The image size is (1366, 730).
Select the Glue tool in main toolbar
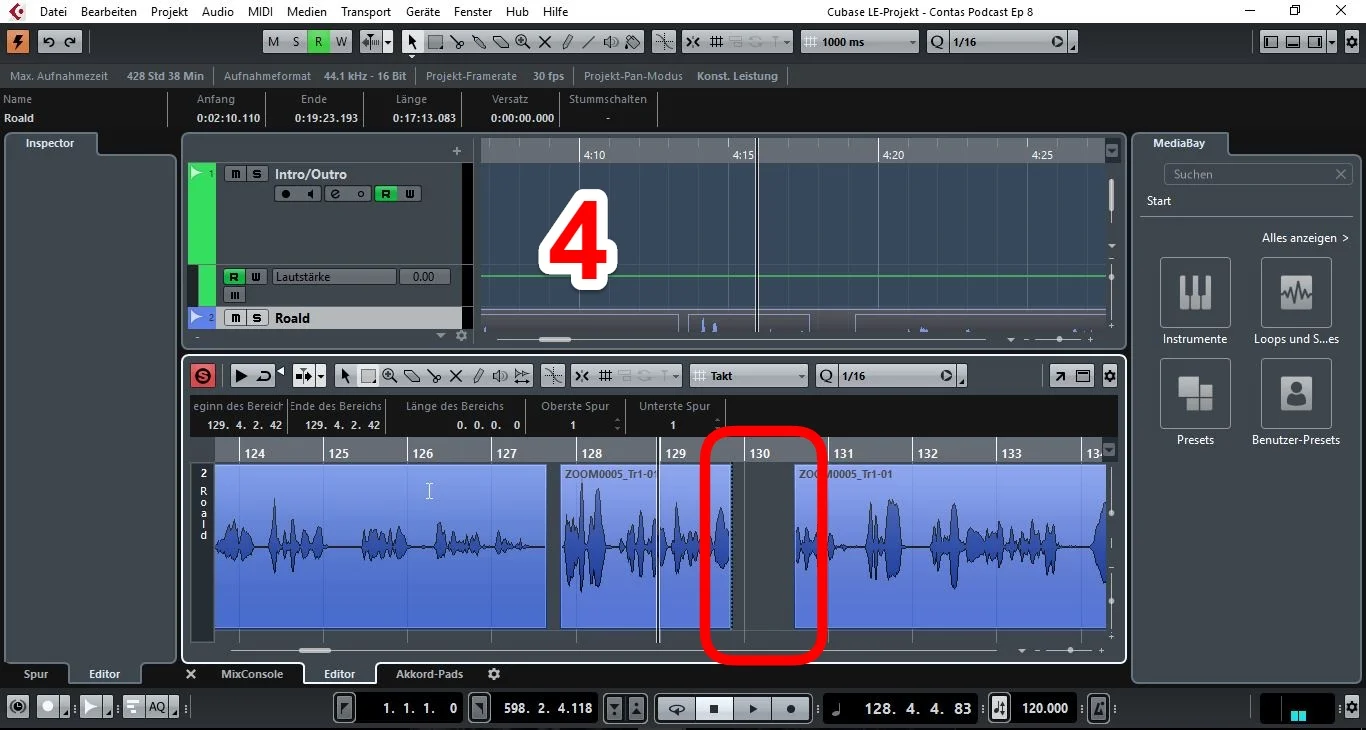[x=479, y=42]
